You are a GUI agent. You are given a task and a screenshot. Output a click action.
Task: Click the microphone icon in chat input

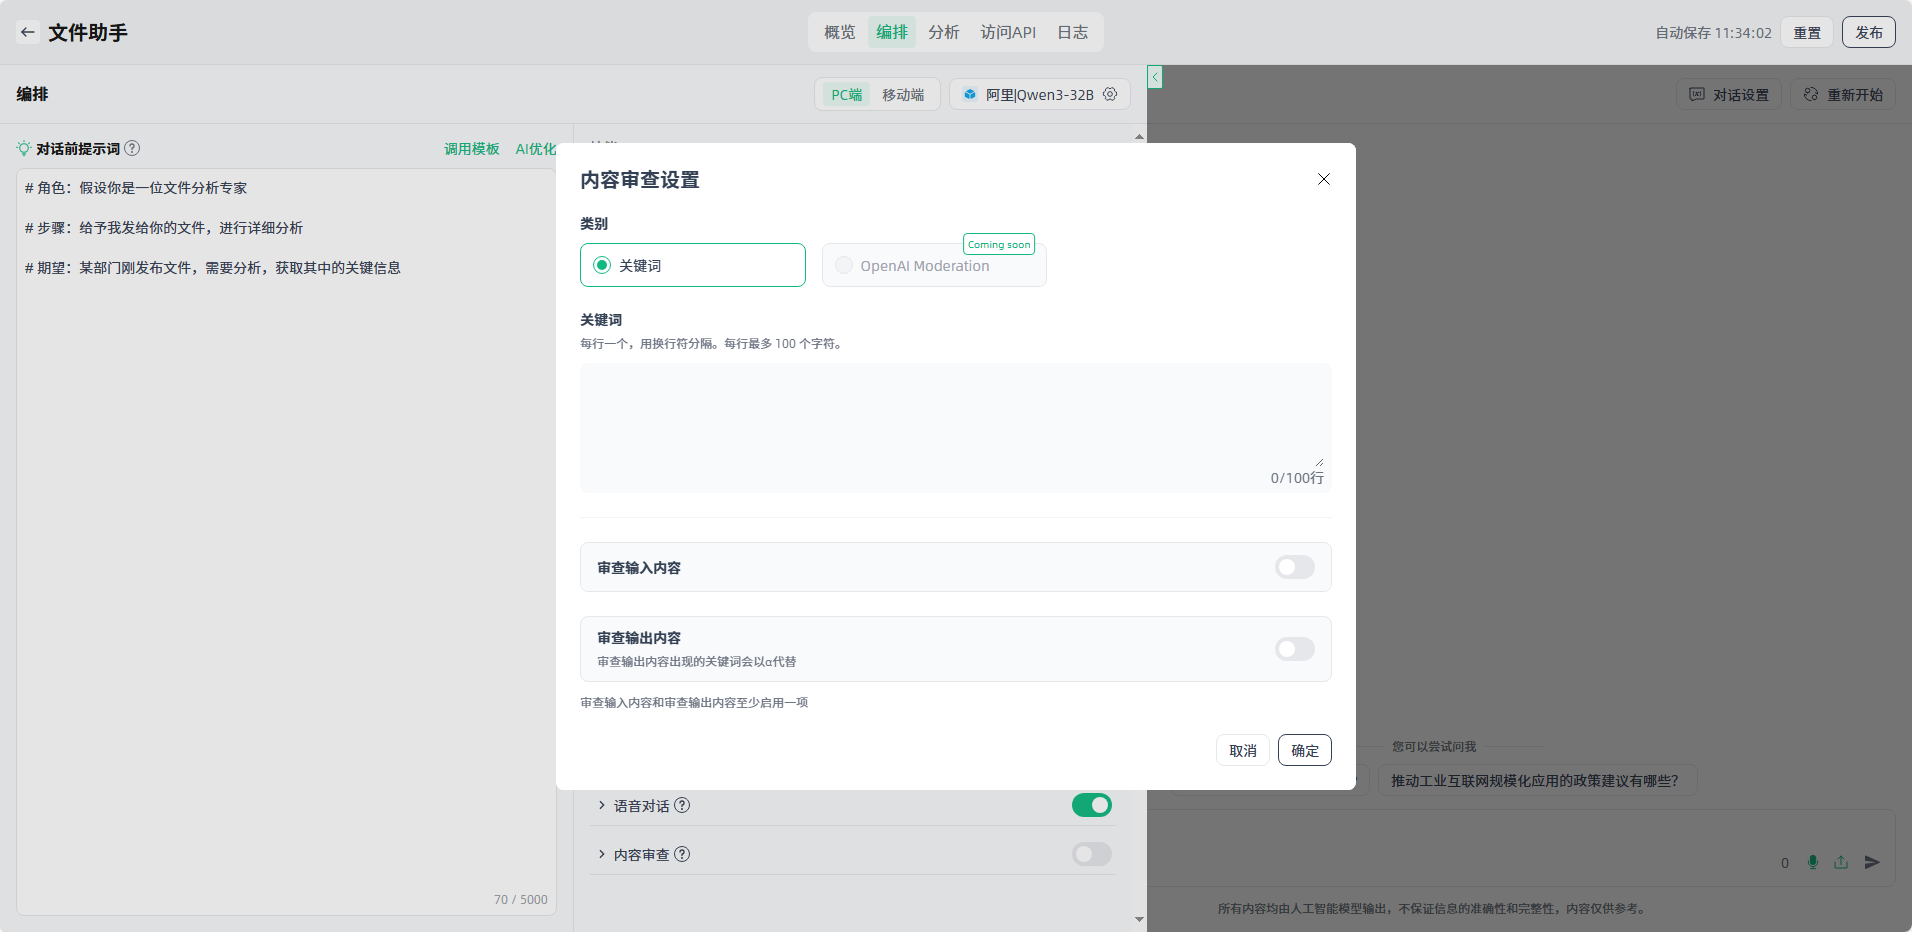1813,862
